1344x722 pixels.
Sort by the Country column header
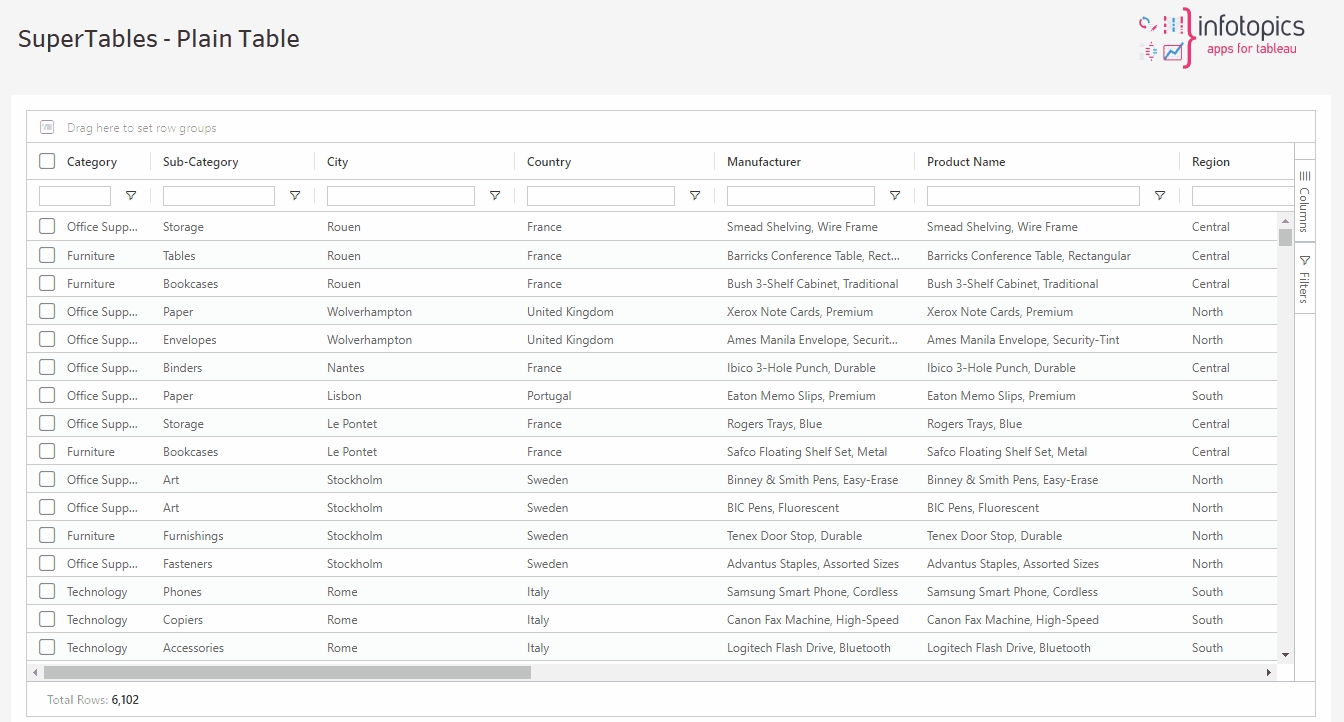pos(549,162)
